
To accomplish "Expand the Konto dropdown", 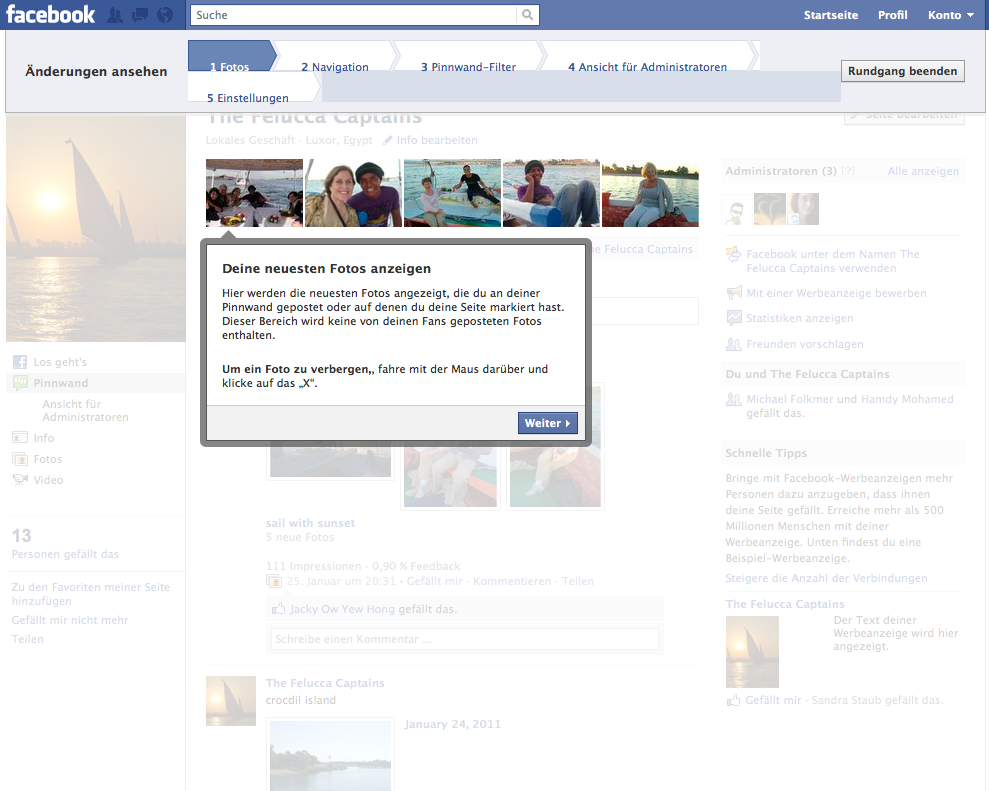I will point(951,15).
